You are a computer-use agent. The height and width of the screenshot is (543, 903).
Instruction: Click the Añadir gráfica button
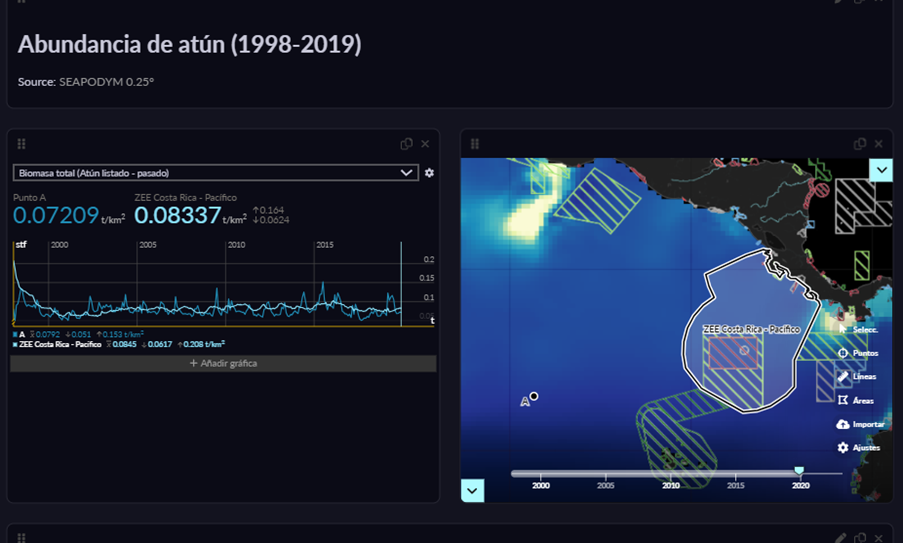pyautogui.click(x=223, y=363)
